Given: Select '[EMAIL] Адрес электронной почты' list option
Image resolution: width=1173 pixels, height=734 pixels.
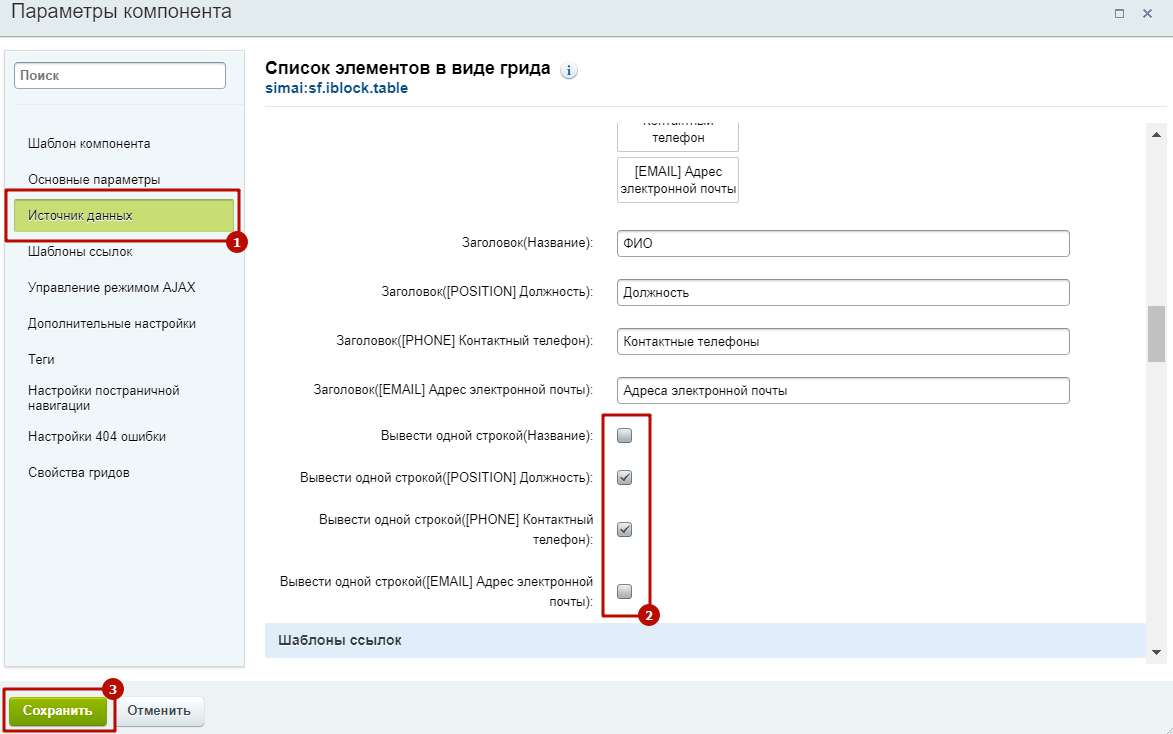Looking at the screenshot, I should [677, 180].
